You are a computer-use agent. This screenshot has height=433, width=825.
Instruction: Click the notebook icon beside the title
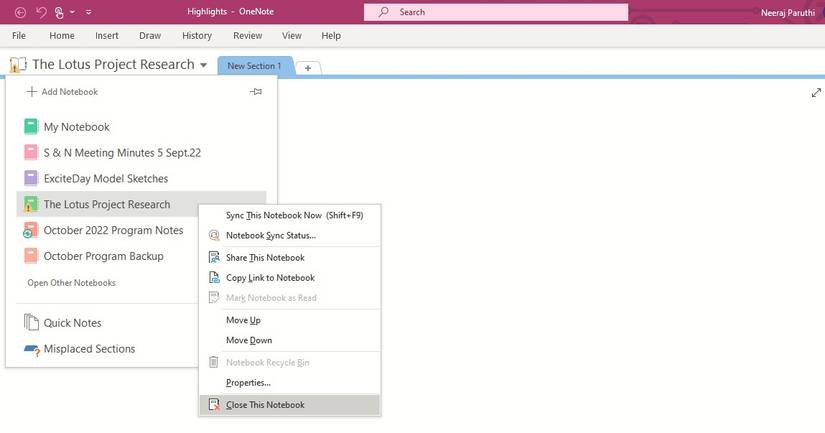click(x=18, y=65)
